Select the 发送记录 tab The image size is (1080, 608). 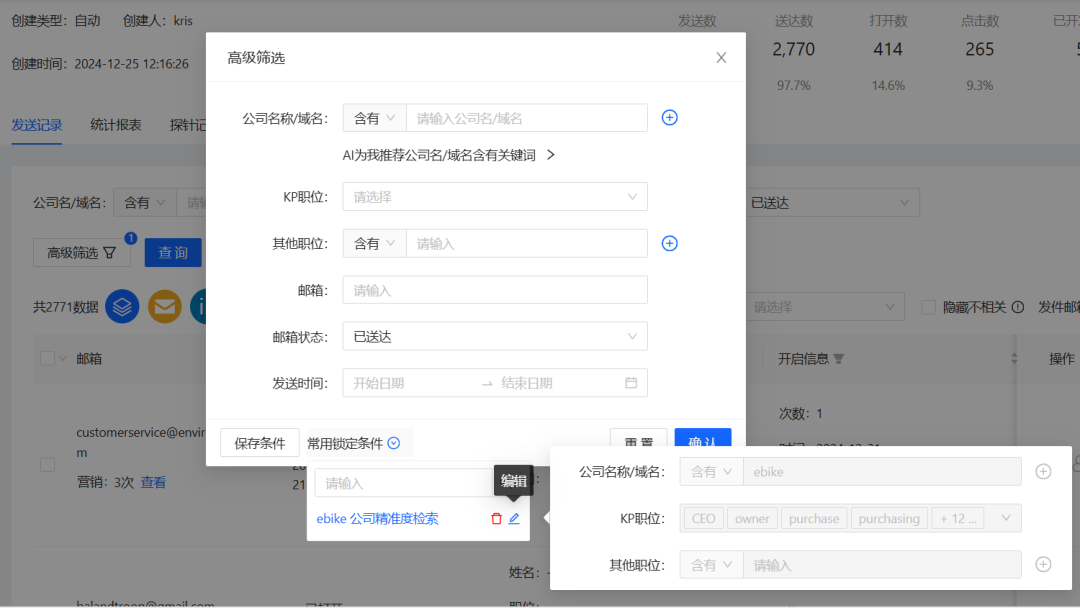pyautogui.click(x=37, y=125)
